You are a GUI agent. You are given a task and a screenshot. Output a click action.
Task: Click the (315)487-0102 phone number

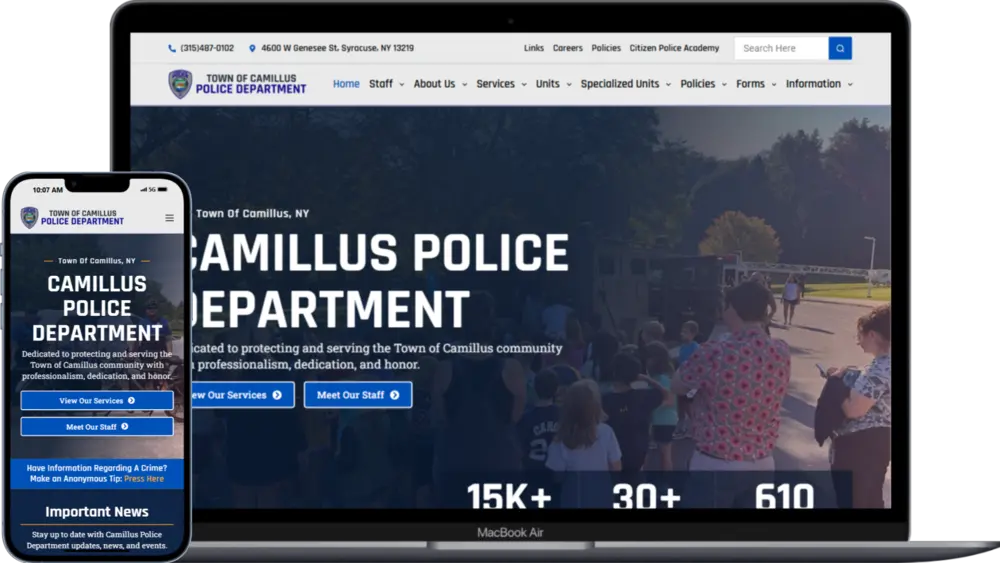(x=207, y=48)
